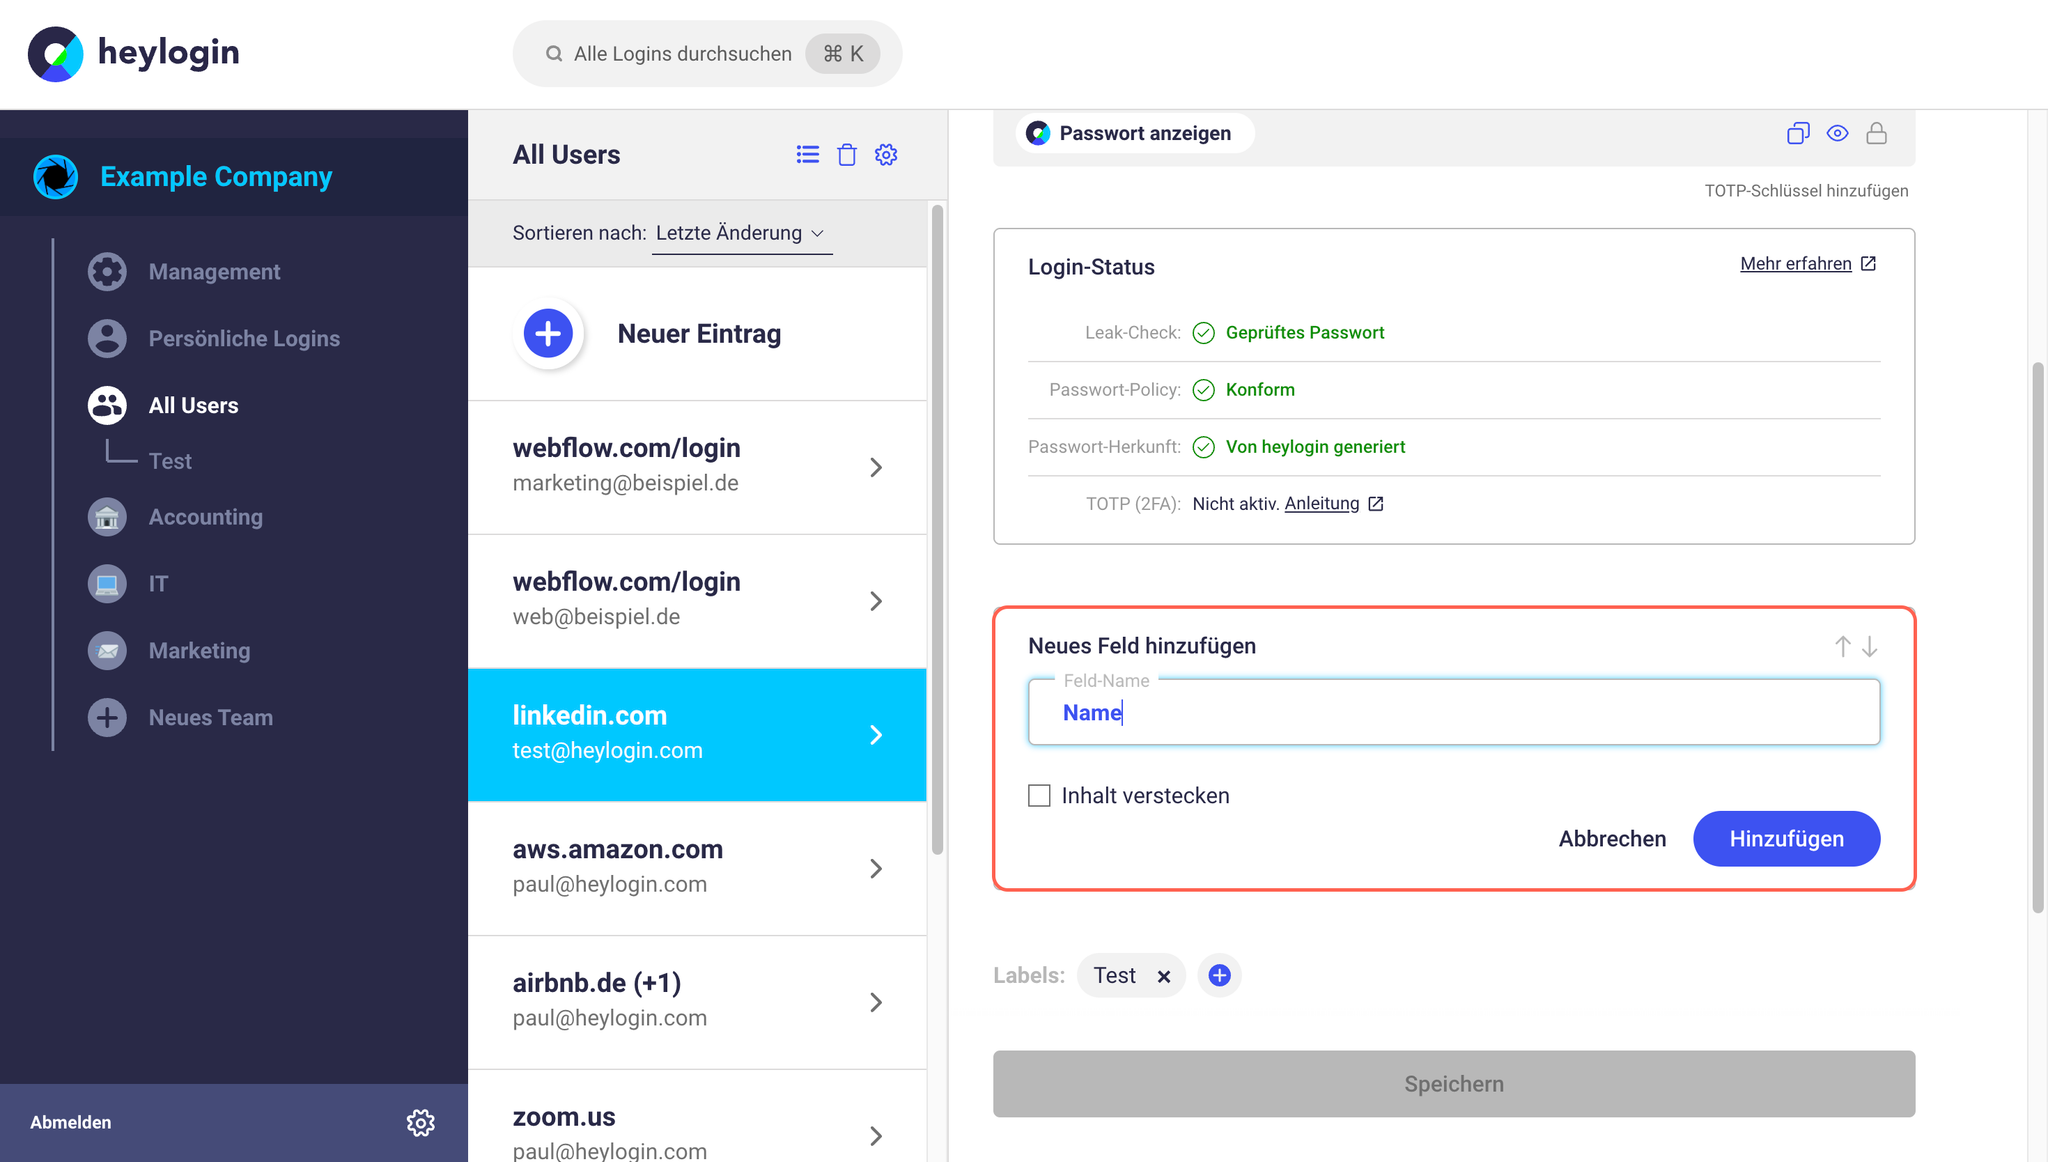
Task: Click the Marketing envelope icon
Action: tap(107, 651)
